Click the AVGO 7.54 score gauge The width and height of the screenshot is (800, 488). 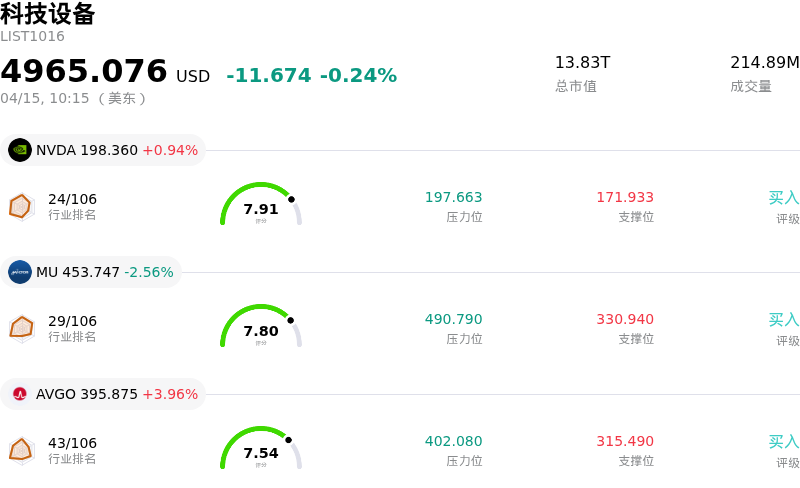[260, 450]
